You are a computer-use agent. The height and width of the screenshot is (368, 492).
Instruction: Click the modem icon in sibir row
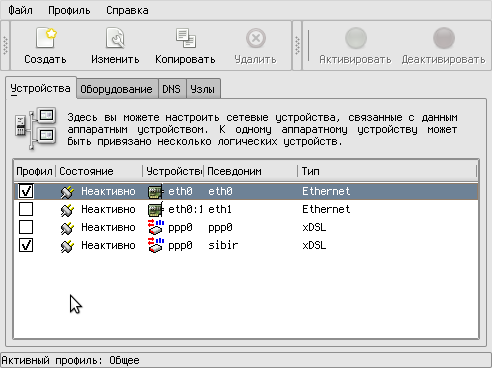[x=156, y=245]
